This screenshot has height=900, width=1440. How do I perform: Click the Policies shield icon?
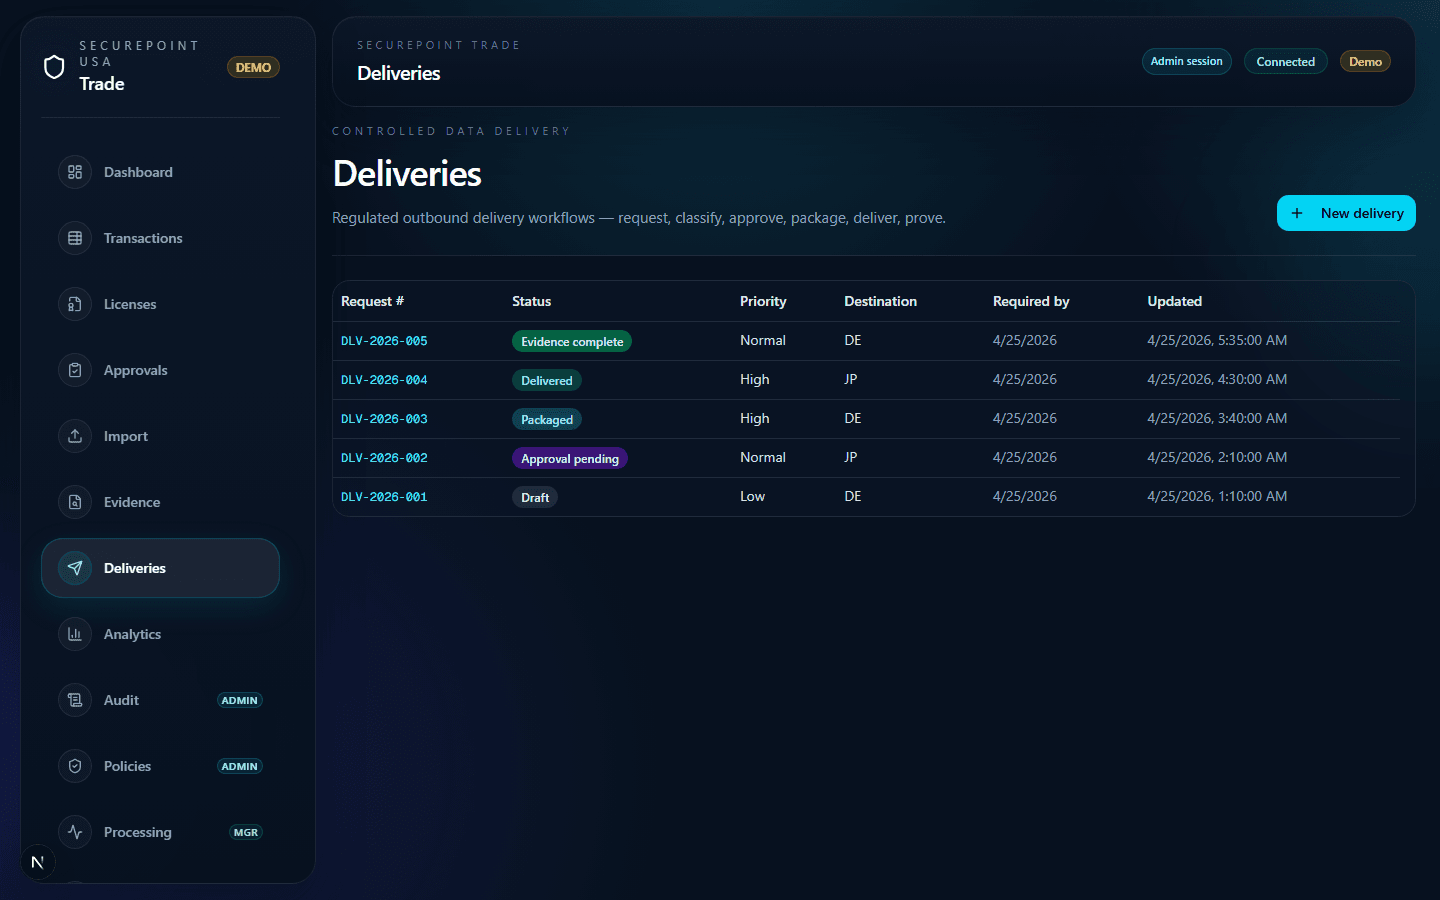75,766
